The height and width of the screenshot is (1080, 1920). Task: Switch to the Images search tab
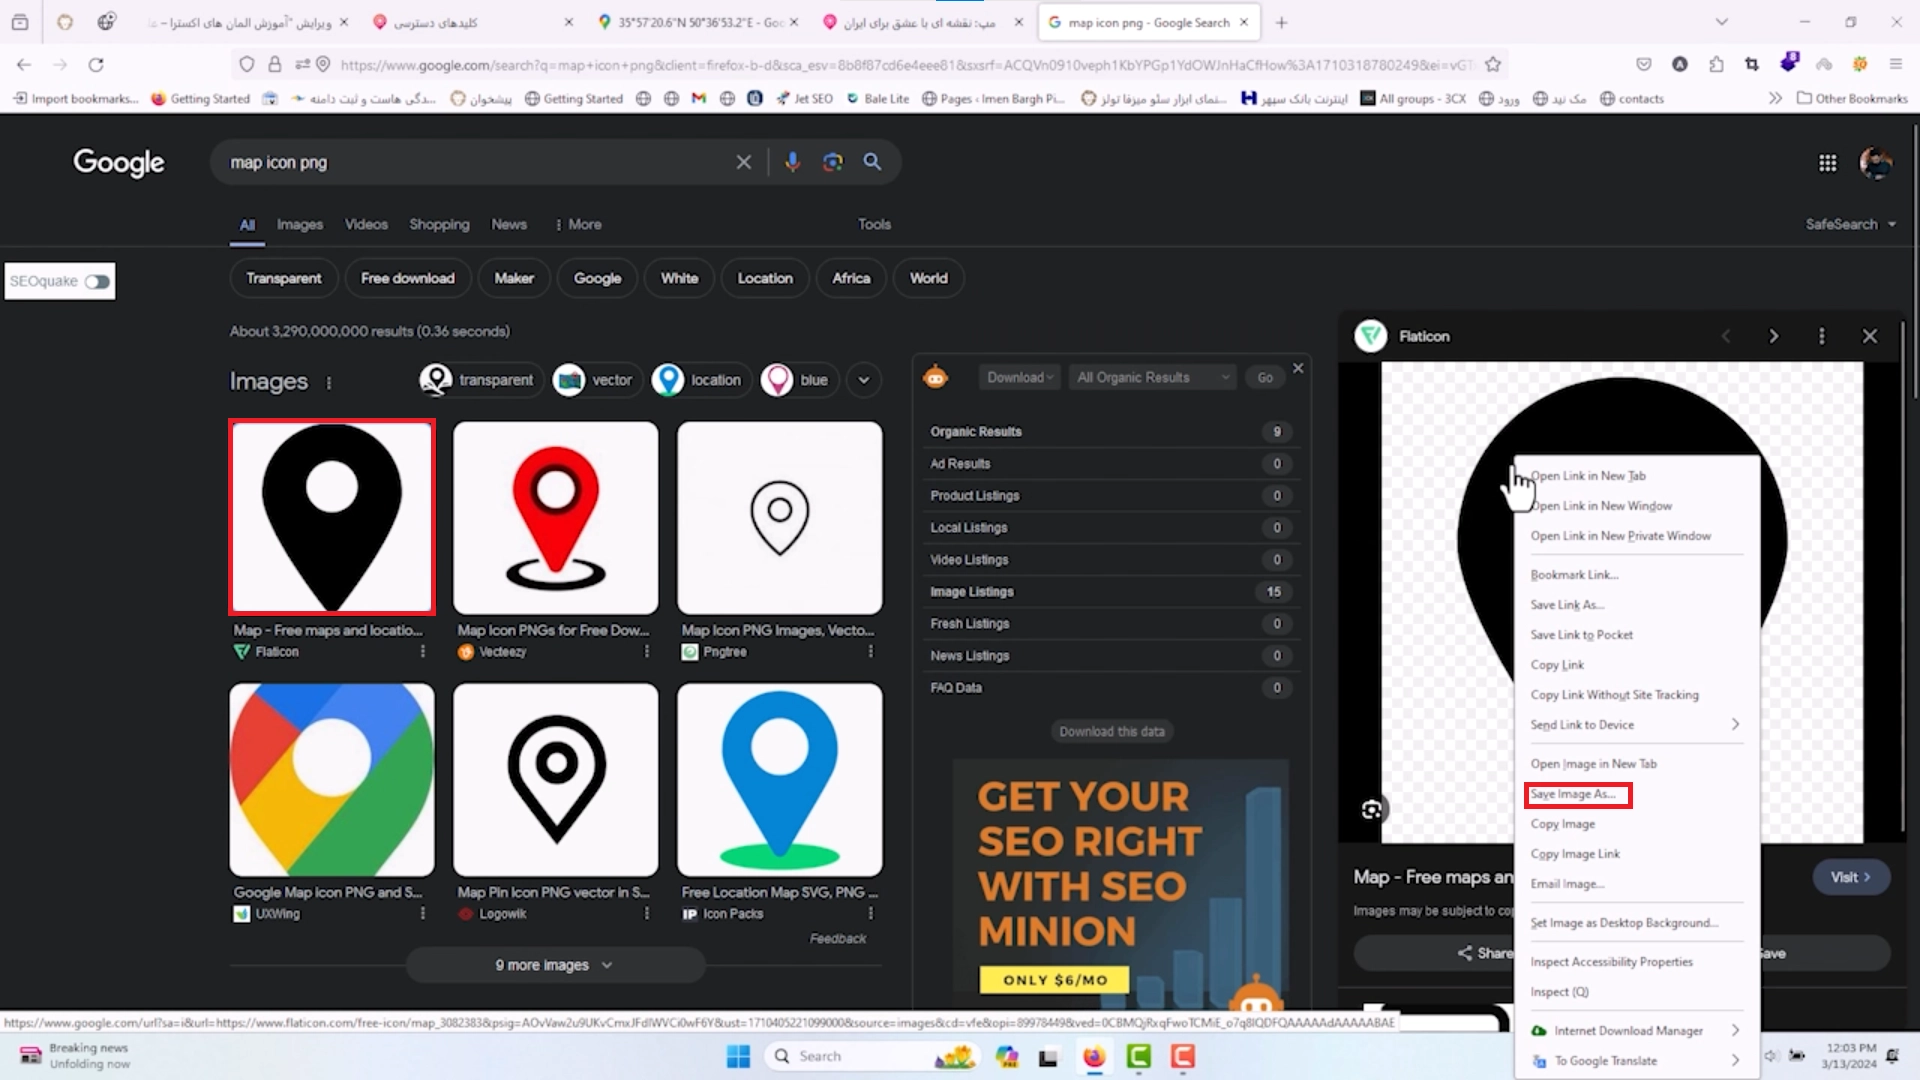click(x=300, y=224)
